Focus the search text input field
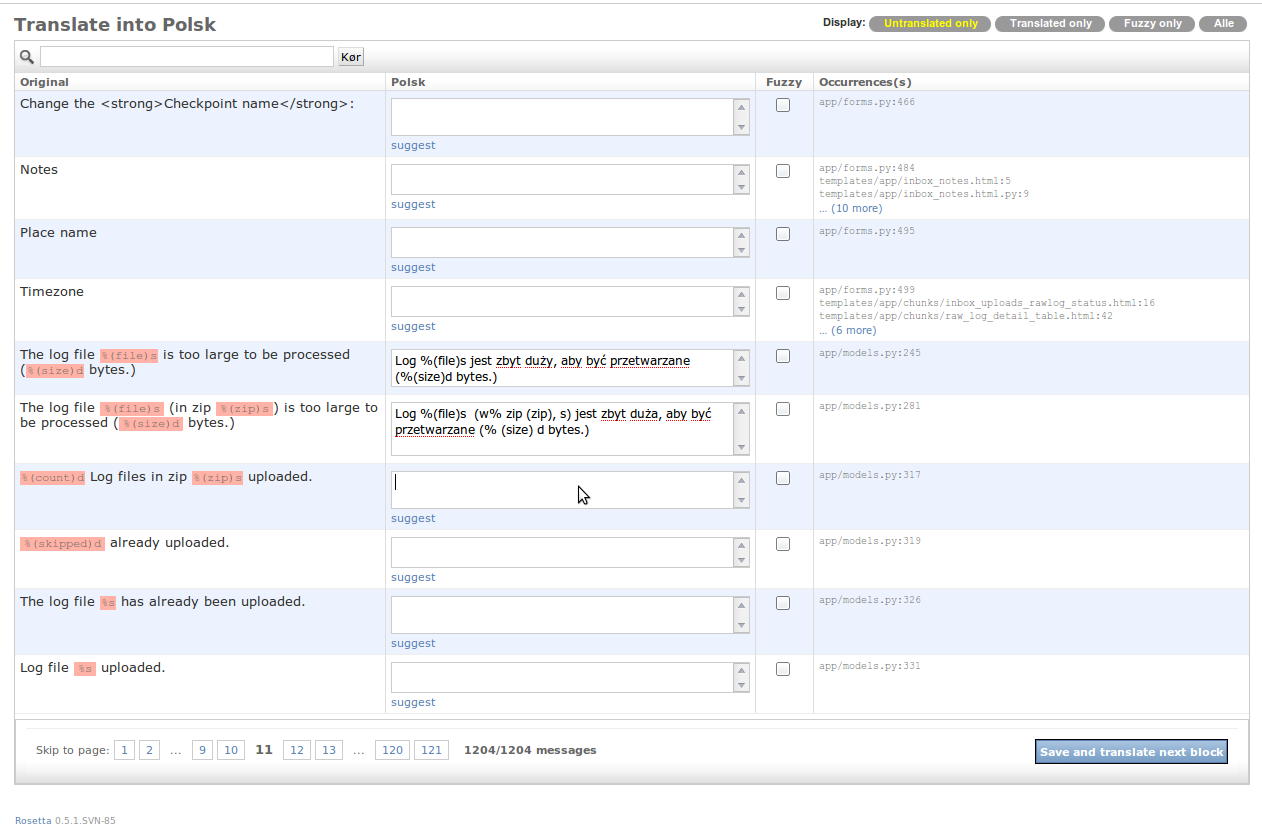 point(186,57)
